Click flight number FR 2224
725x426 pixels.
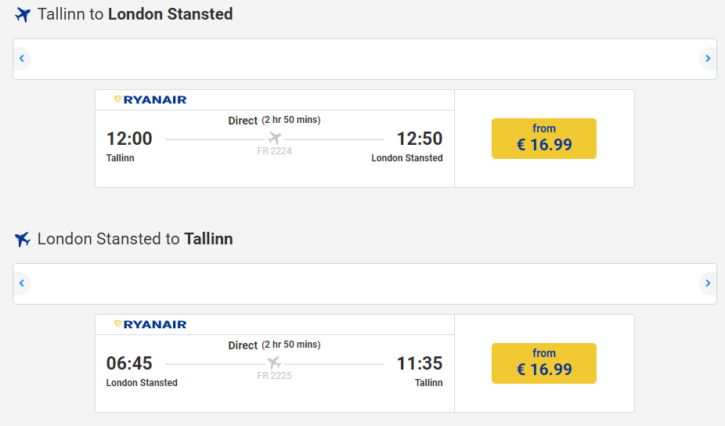[x=275, y=151]
